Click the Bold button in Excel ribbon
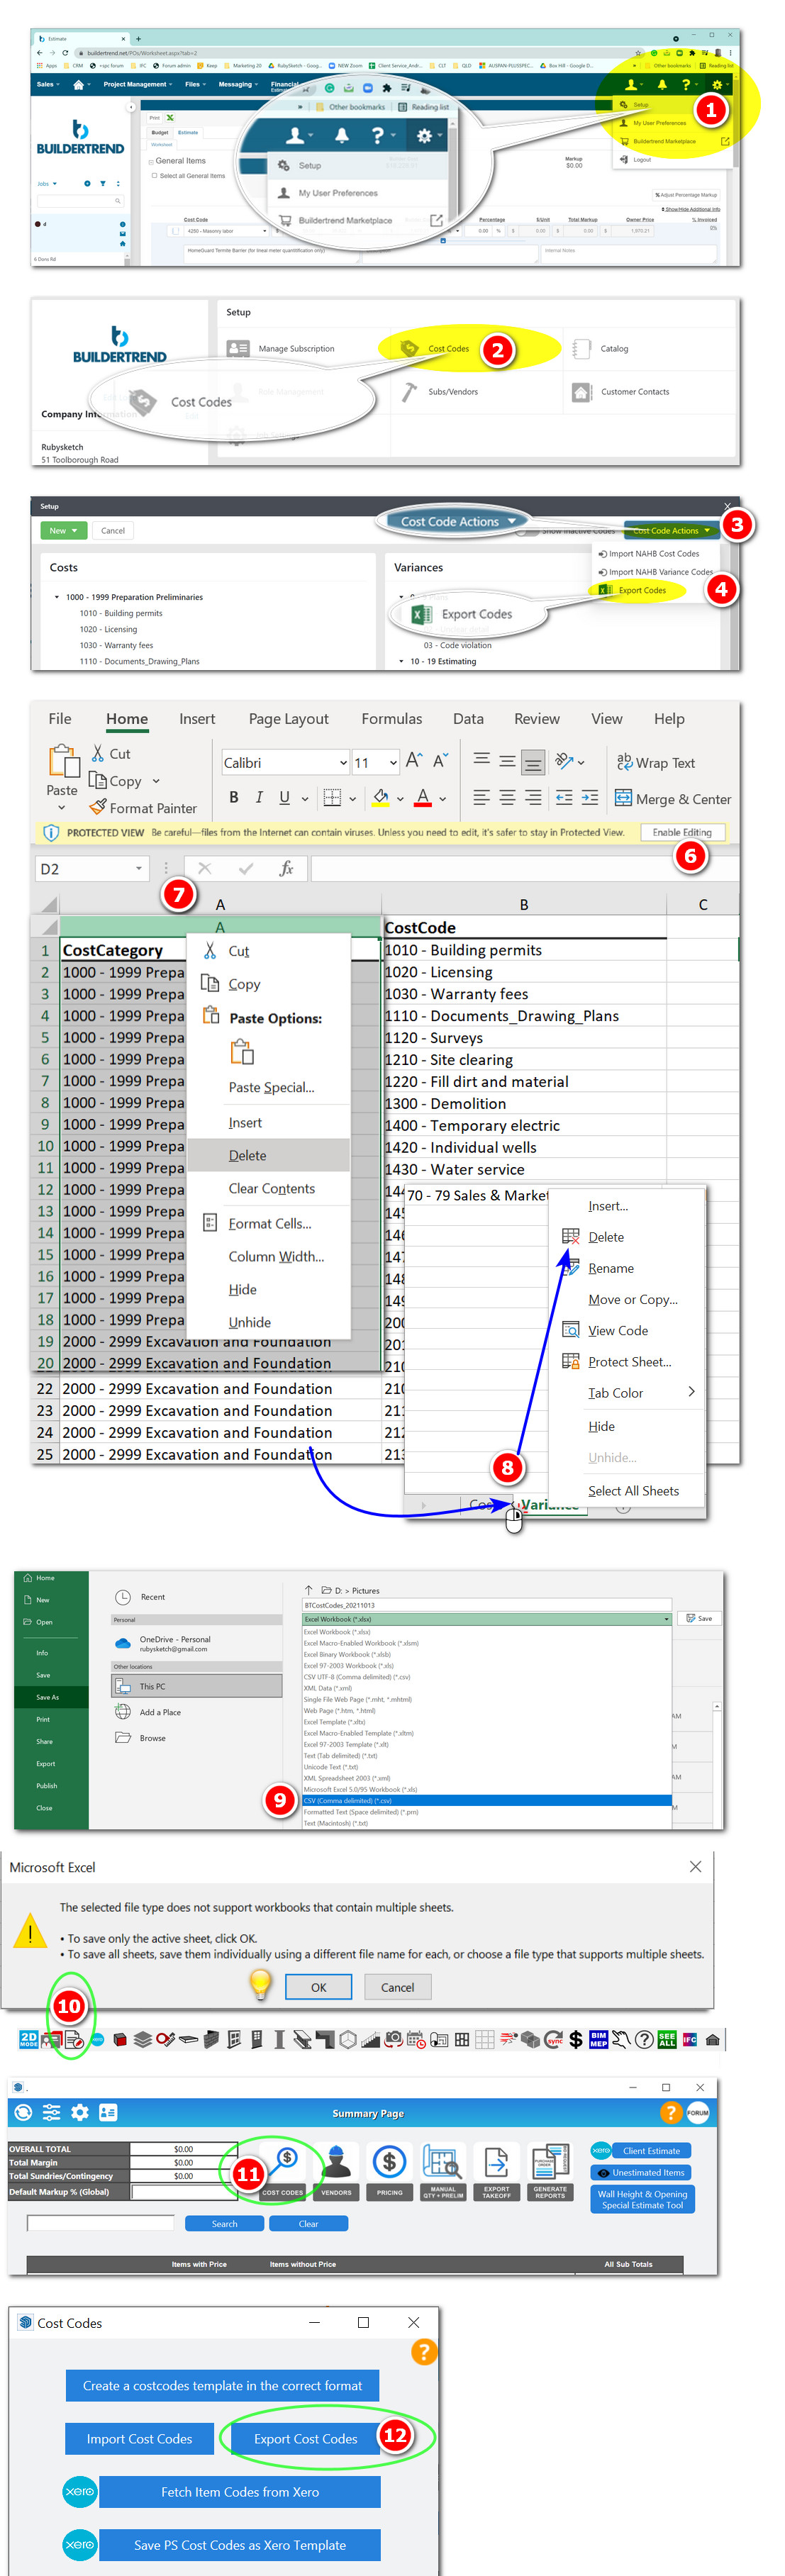 pos(234,797)
